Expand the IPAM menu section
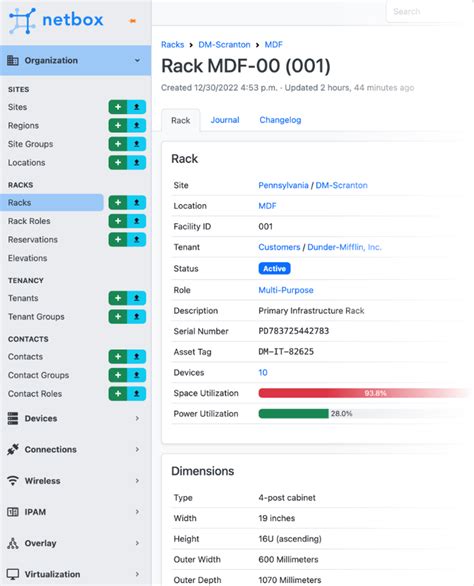Screen dimensions: 474x586 [76, 512]
